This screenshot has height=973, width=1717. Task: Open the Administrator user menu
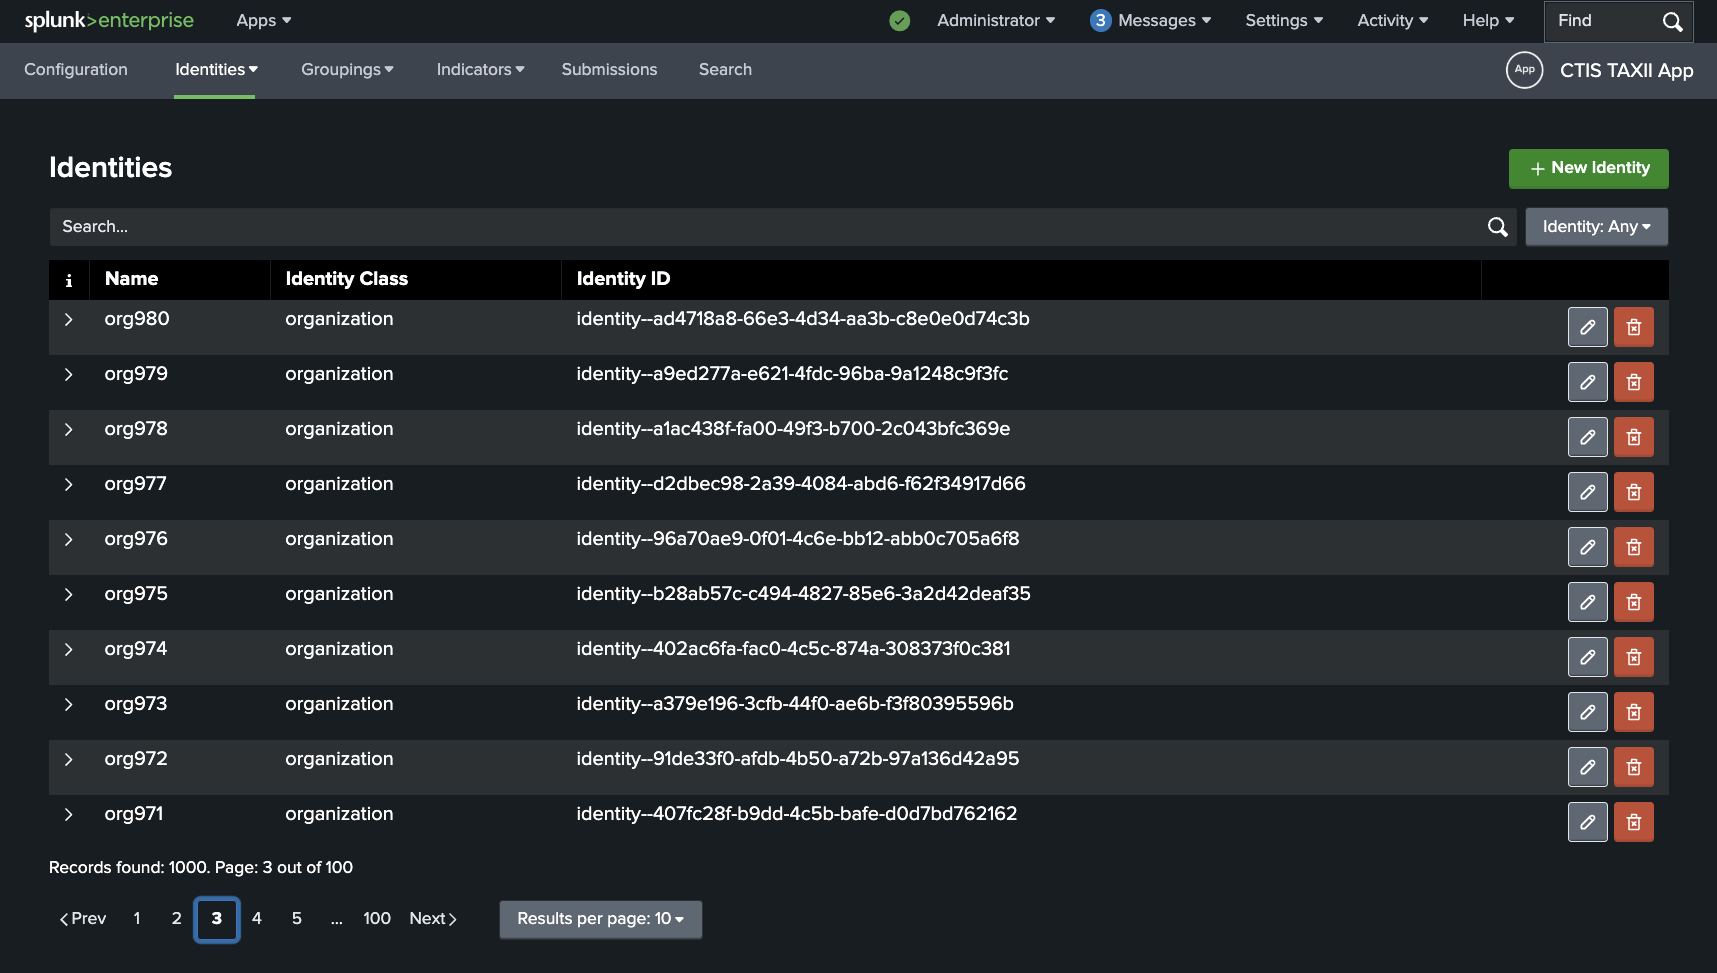(x=995, y=21)
